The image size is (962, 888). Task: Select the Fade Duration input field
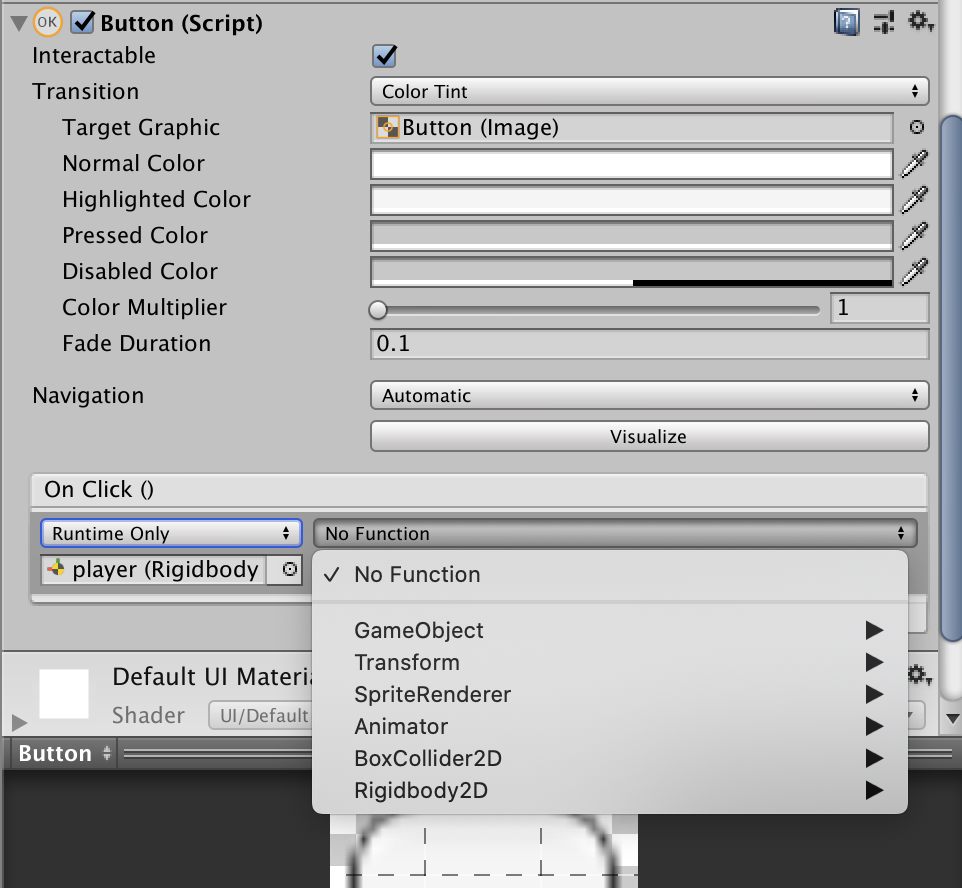point(649,343)
